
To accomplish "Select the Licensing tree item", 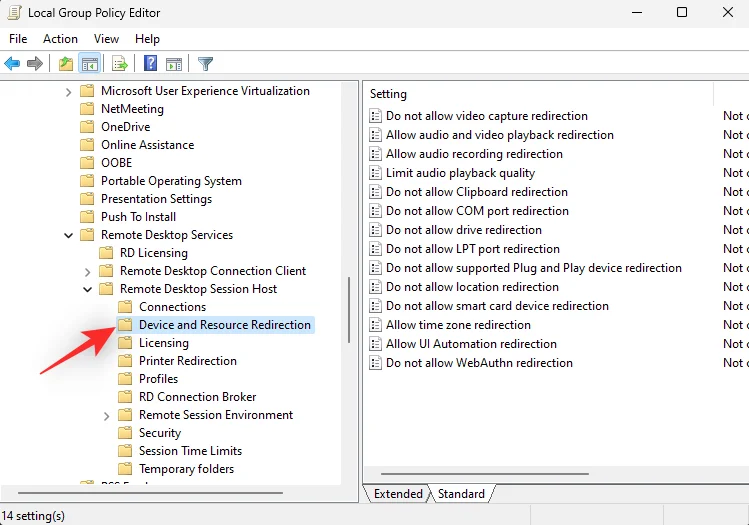I will point(164,343).
